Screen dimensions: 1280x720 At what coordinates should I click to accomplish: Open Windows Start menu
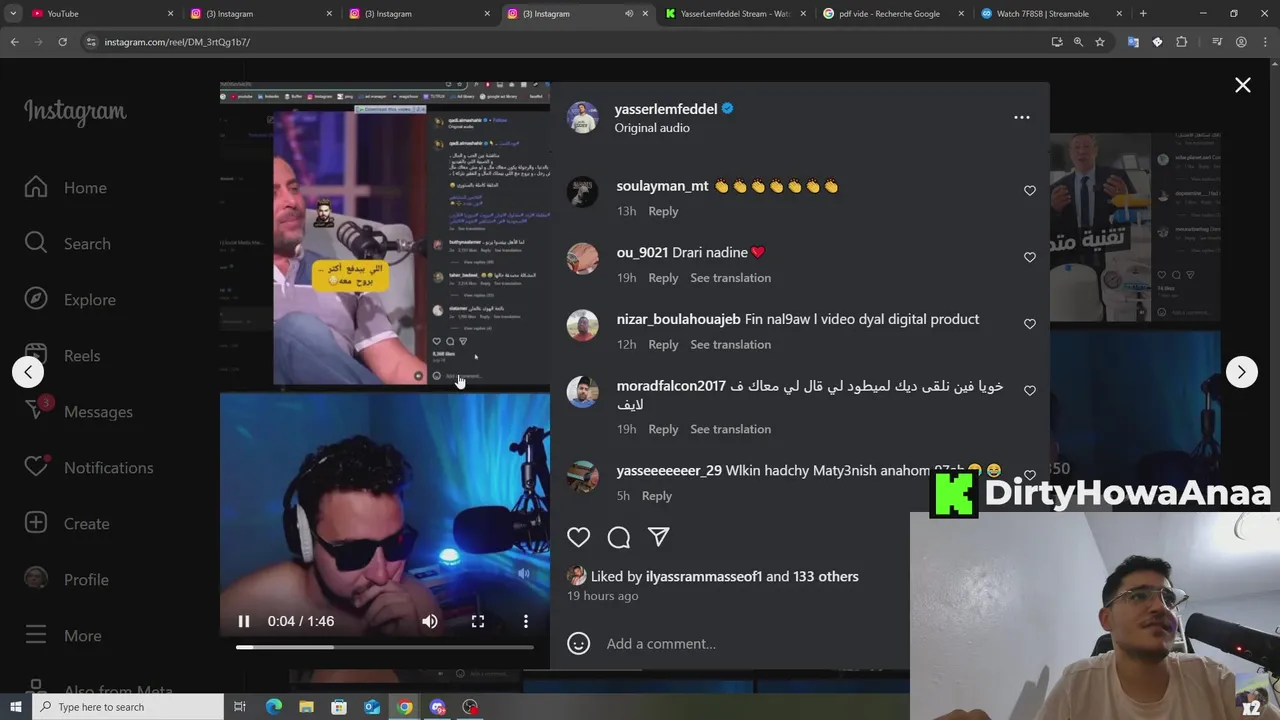click(x=16, y=707)
